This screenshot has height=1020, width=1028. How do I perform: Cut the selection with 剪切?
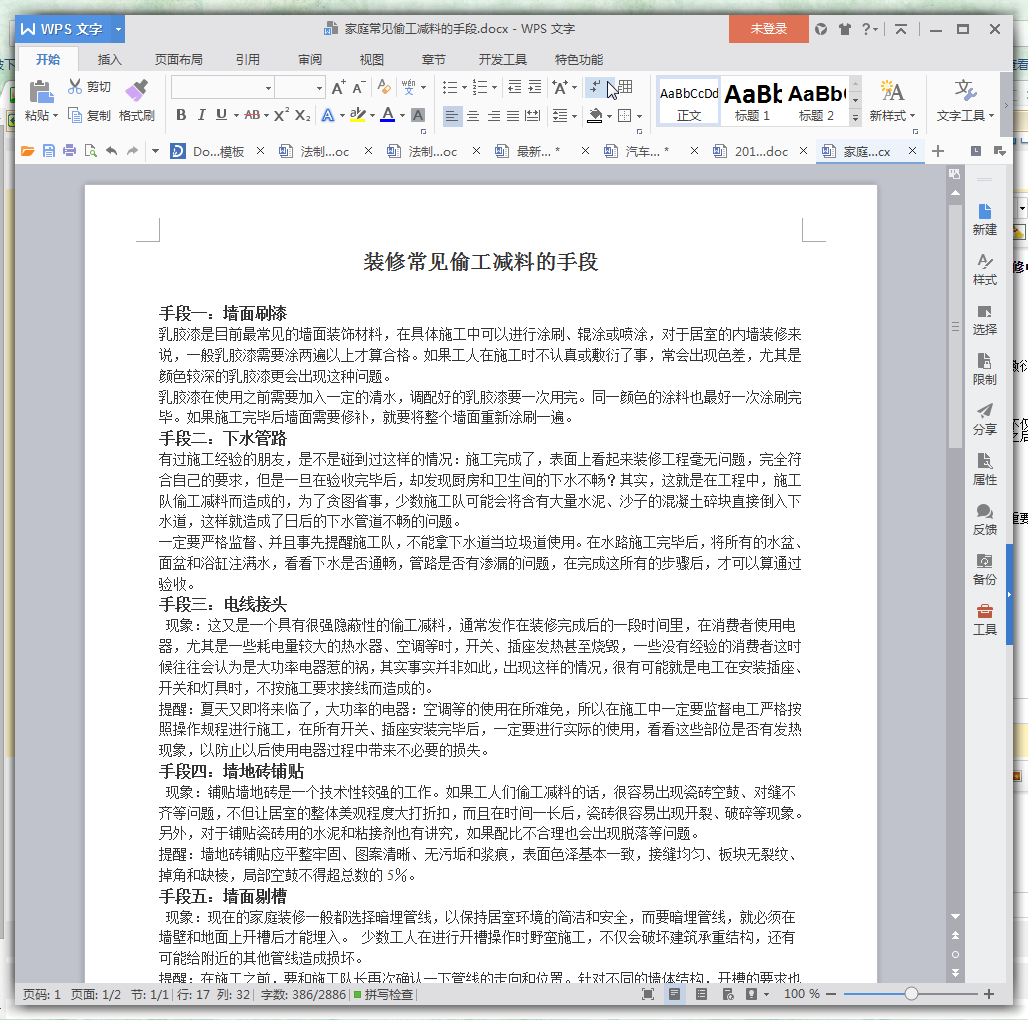90,87
